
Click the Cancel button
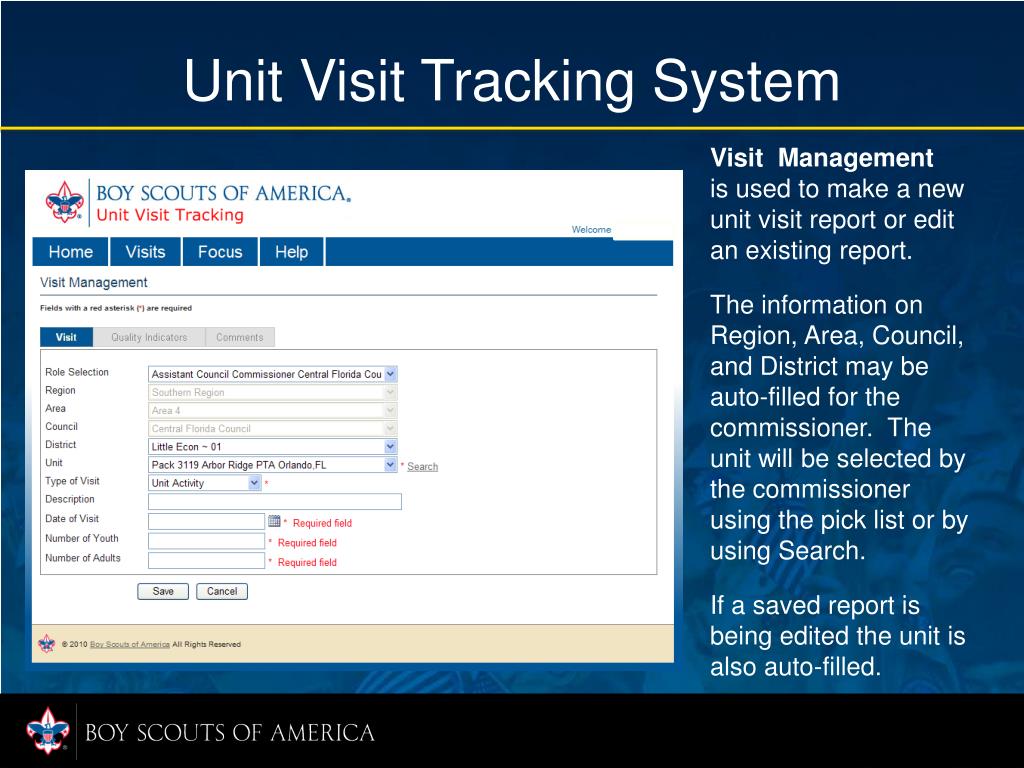click(222, 591)
